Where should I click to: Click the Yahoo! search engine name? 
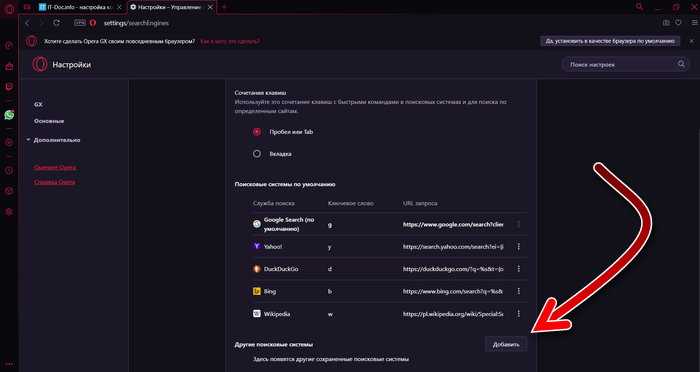click(x=273, y=247)
